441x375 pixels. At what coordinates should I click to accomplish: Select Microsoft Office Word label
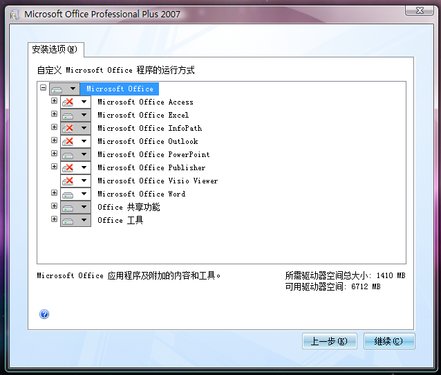click(141, 194)
